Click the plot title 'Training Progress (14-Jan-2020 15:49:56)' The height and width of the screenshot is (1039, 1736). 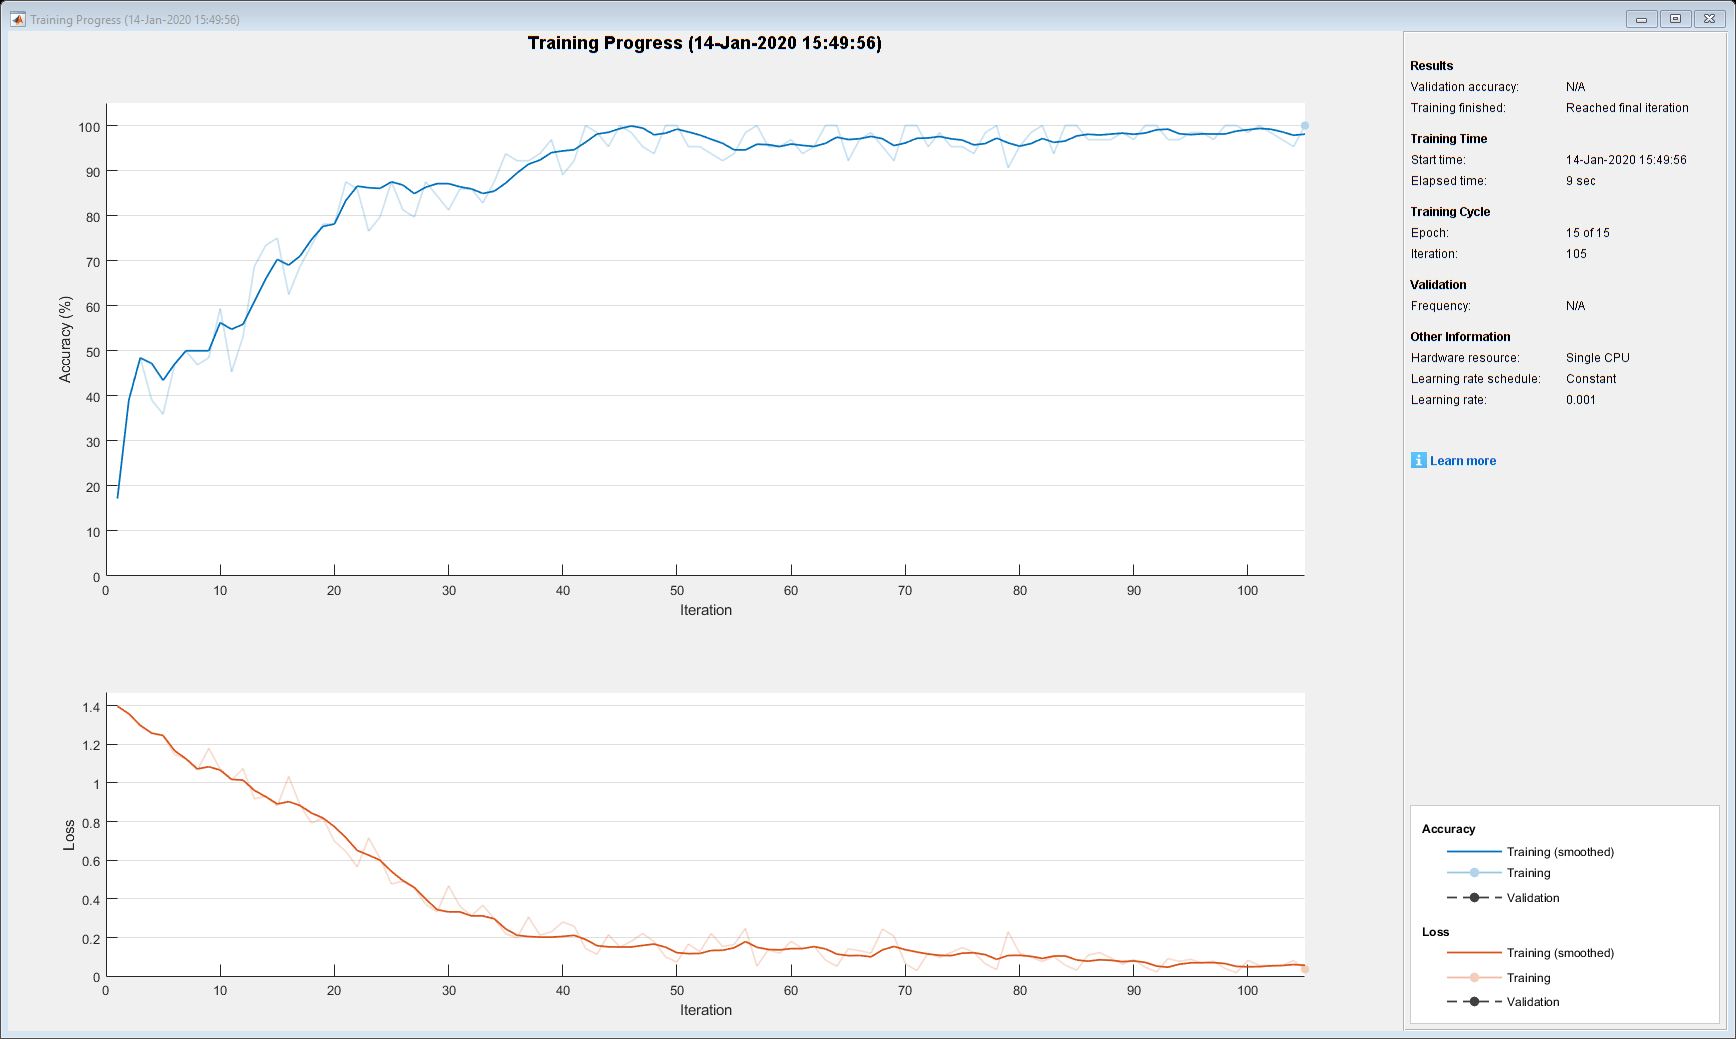[704, 43]
